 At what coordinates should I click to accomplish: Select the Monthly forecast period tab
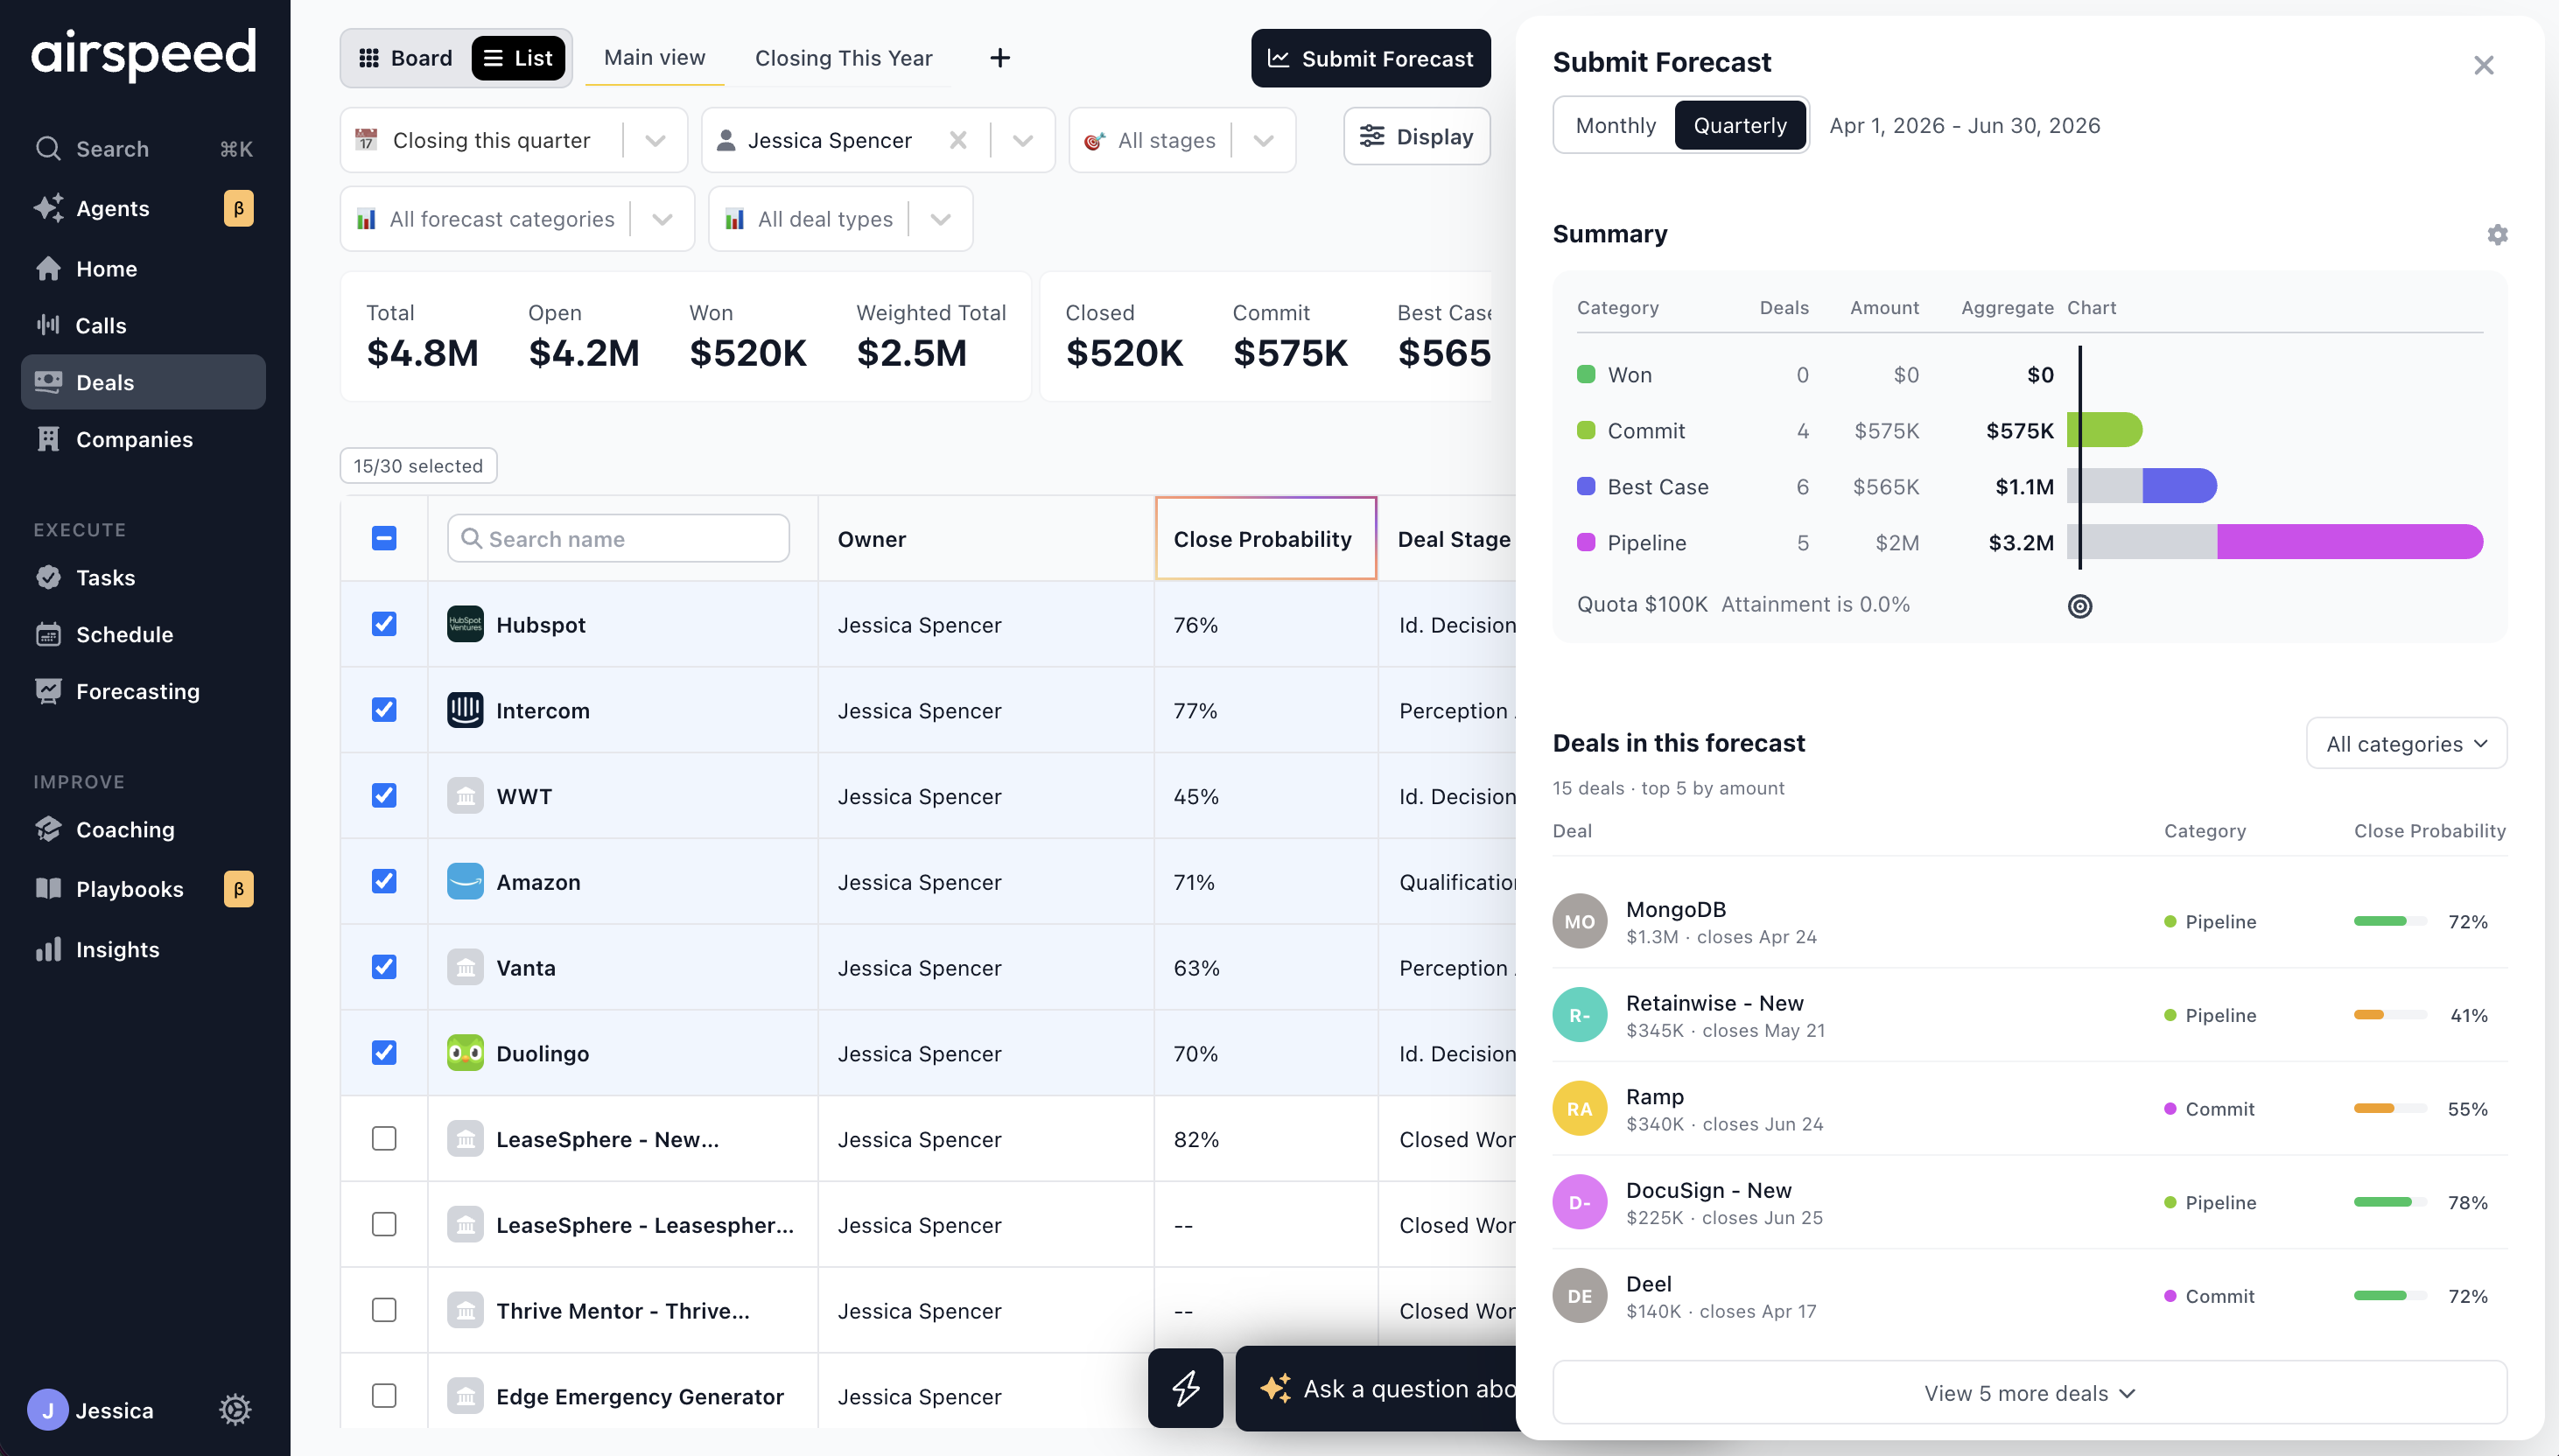click(x=1615, y=125)
